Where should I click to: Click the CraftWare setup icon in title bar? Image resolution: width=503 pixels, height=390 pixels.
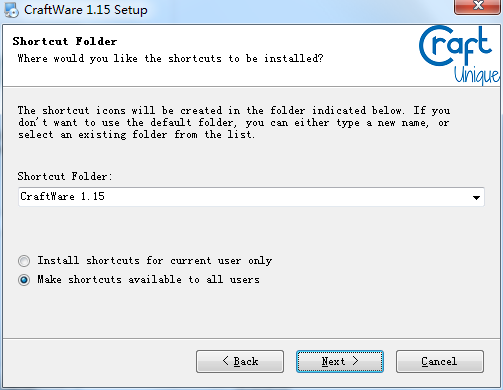point(11,10)
